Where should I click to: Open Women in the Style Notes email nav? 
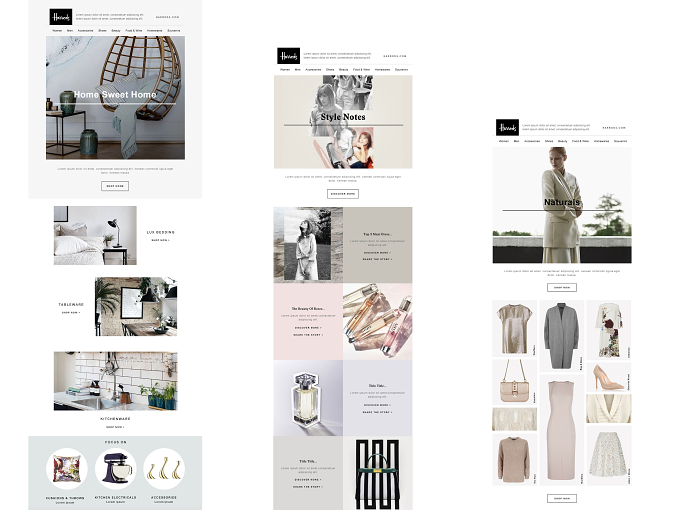285,69
